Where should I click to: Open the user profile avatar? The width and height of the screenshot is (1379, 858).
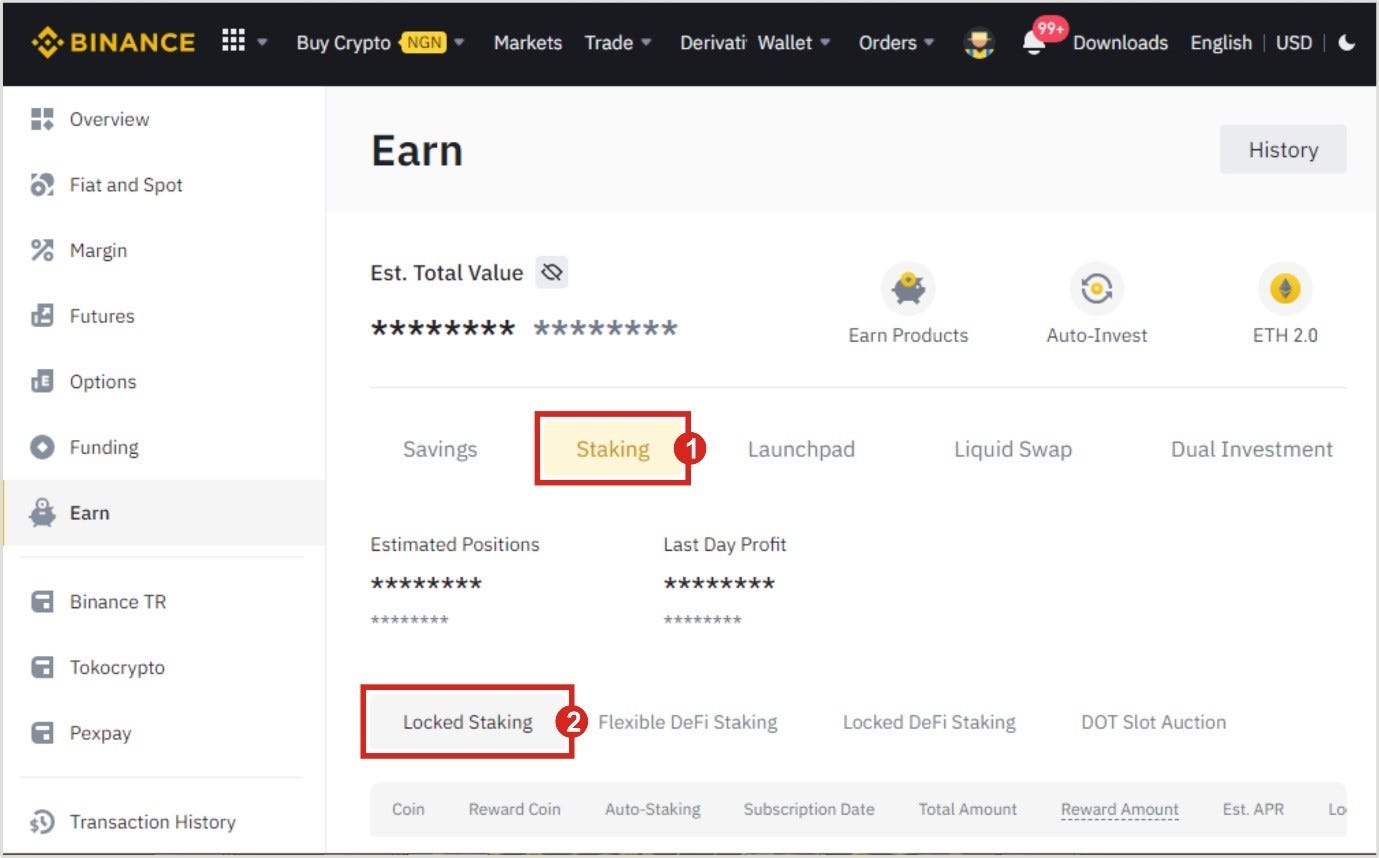pyautogui.click(x=979, y=43)
